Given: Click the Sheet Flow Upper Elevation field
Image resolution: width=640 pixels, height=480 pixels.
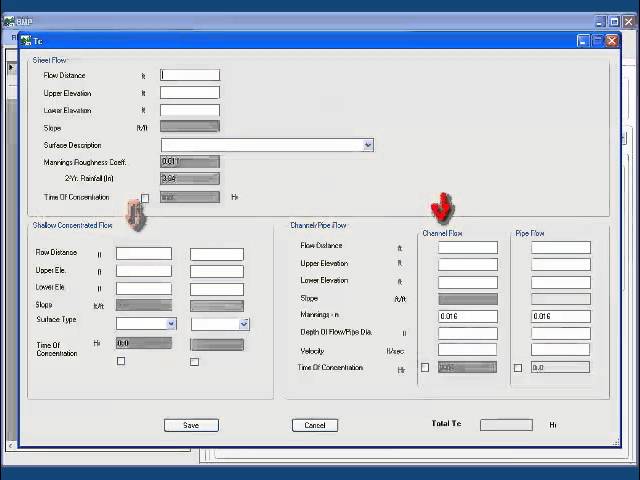Looking at the screenshot, I should pyautogui.click(x=190, y=93).
